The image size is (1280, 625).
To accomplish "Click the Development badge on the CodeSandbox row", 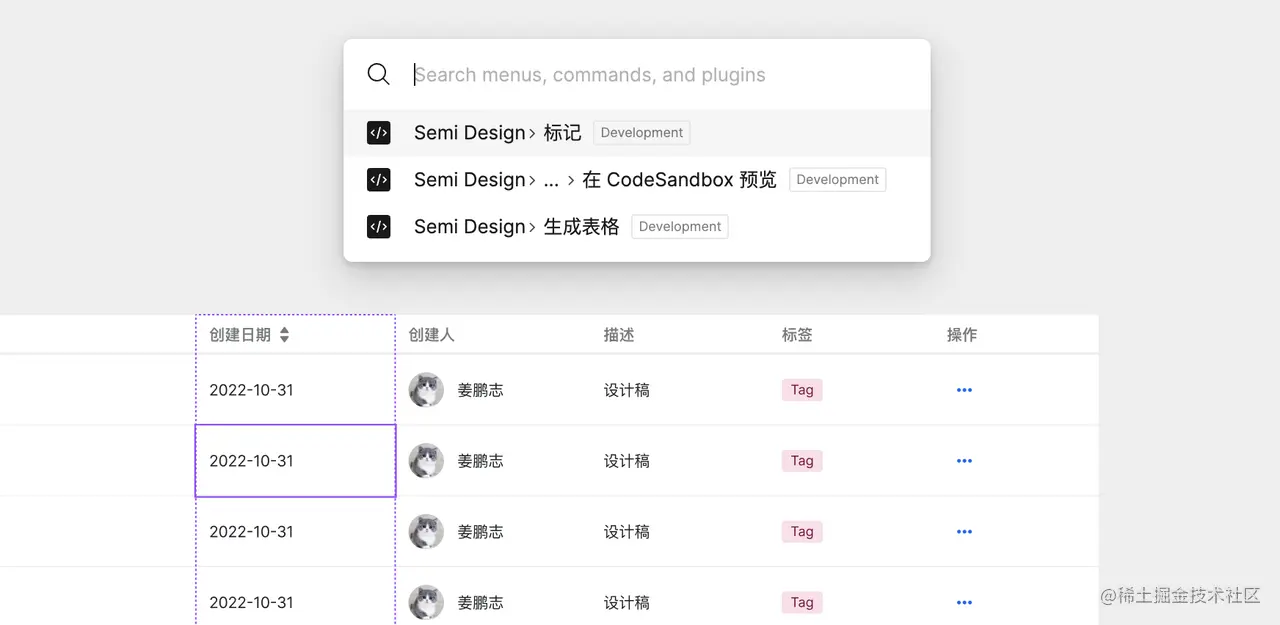I will point(837,180).
